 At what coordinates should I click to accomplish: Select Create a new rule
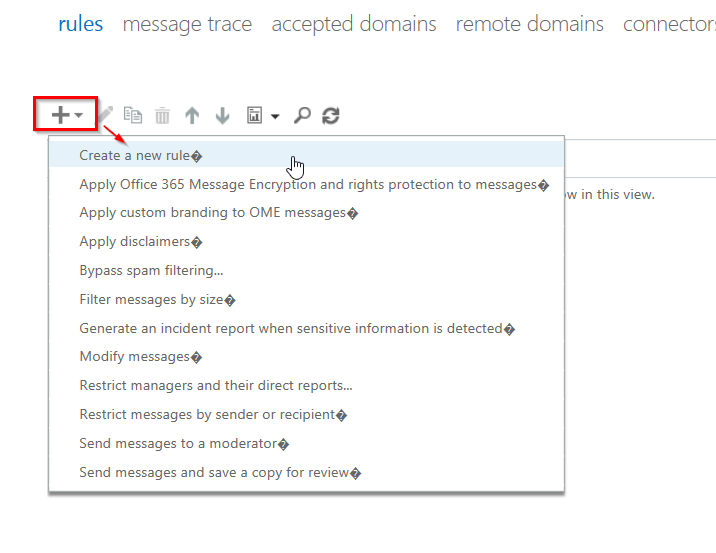140,155
